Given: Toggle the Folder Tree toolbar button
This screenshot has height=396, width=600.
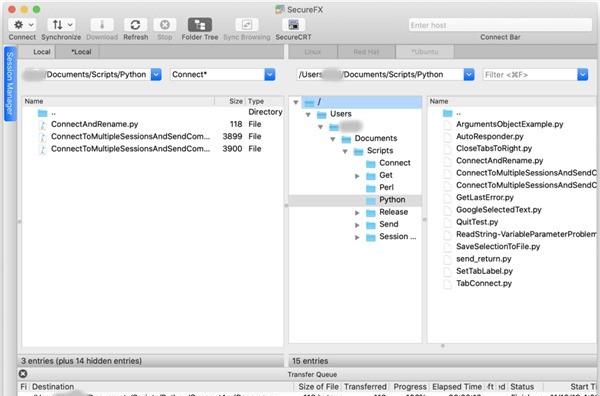Looking at the screenshot, I should [200, 25].
